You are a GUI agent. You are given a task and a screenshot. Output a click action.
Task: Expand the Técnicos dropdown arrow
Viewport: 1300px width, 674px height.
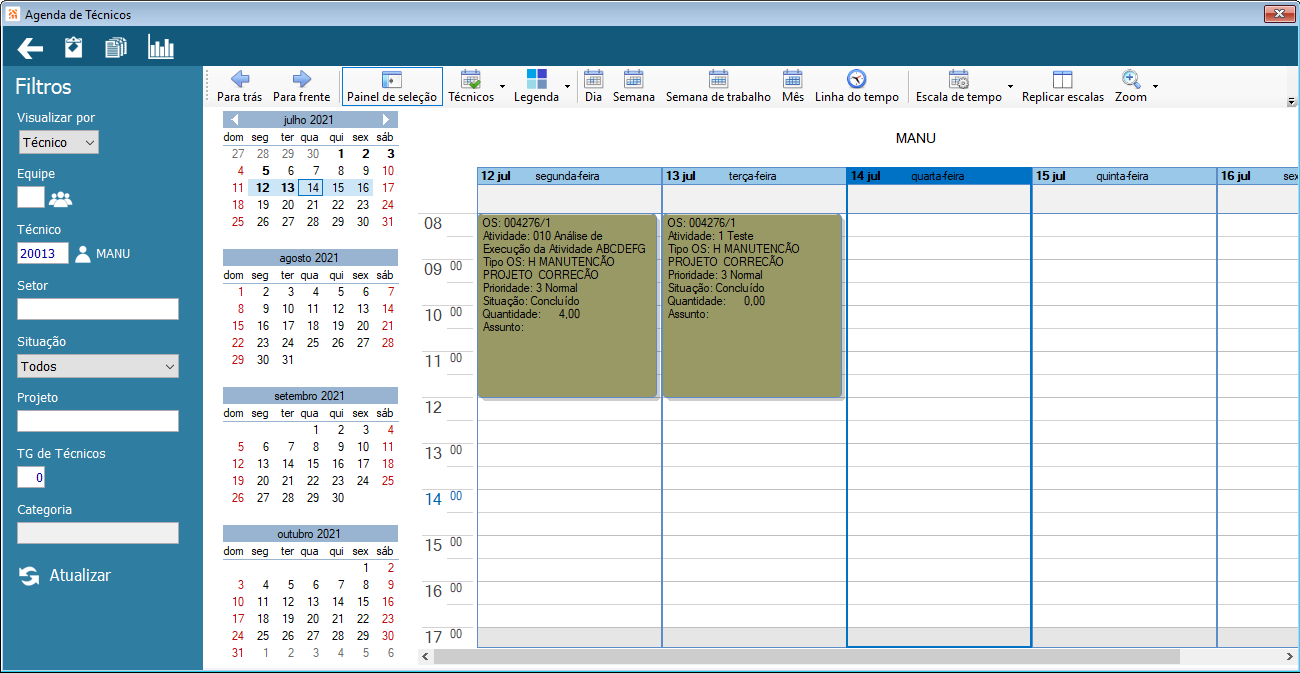(502, 87)
